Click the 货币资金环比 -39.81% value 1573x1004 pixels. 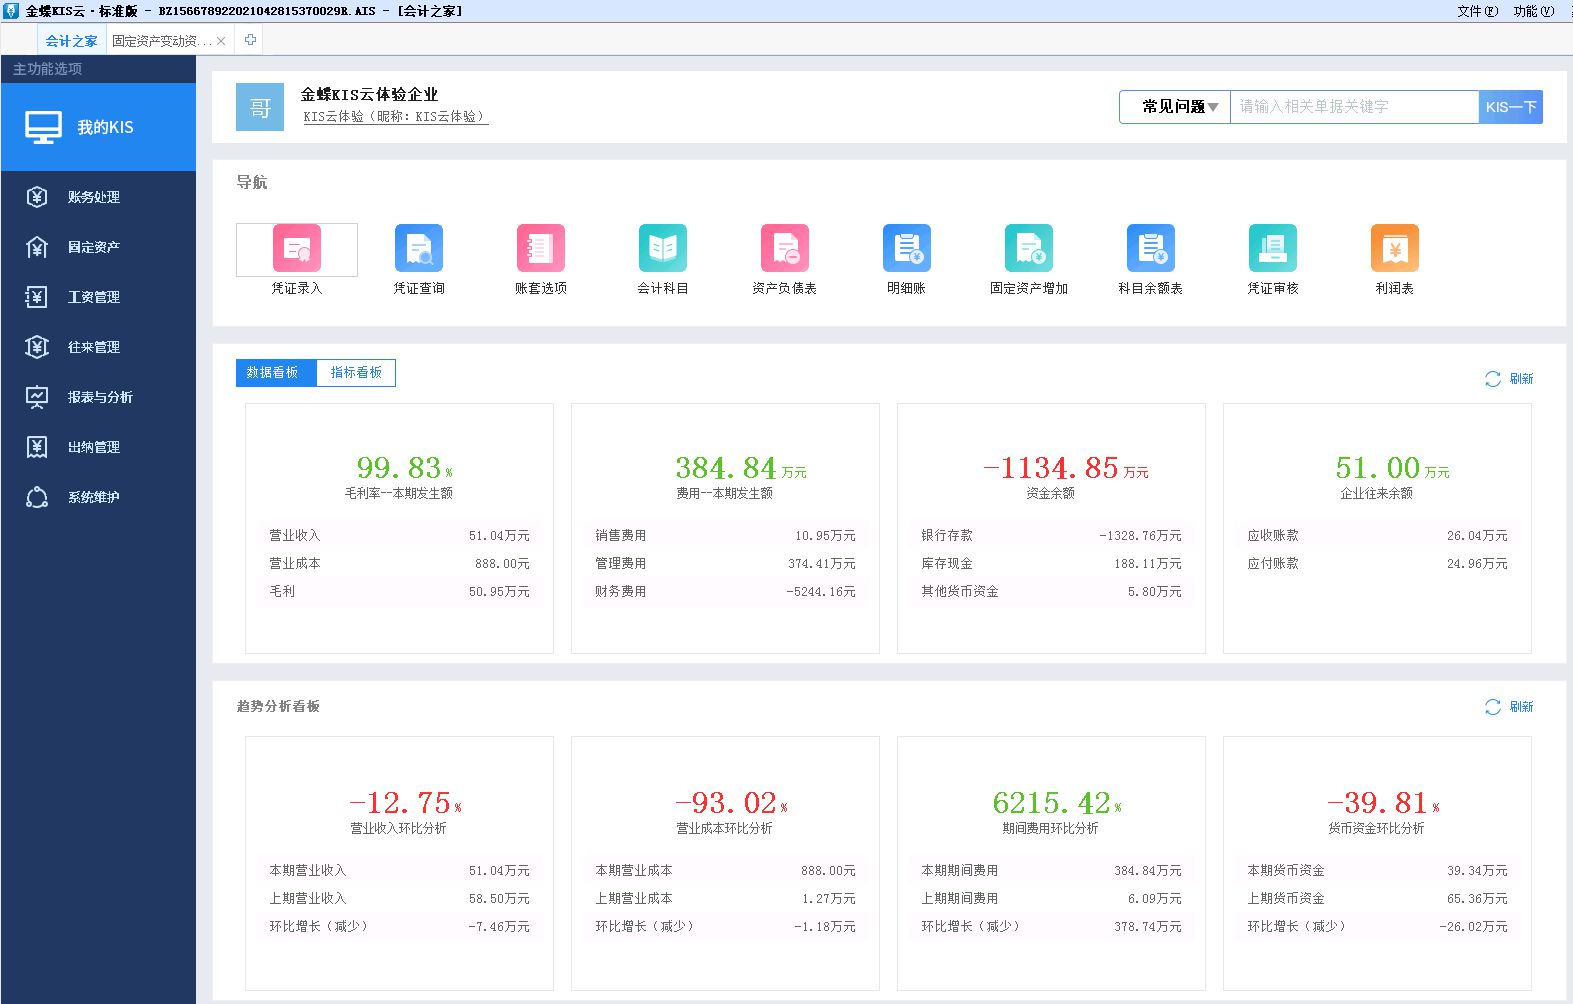coord(1383,803)
